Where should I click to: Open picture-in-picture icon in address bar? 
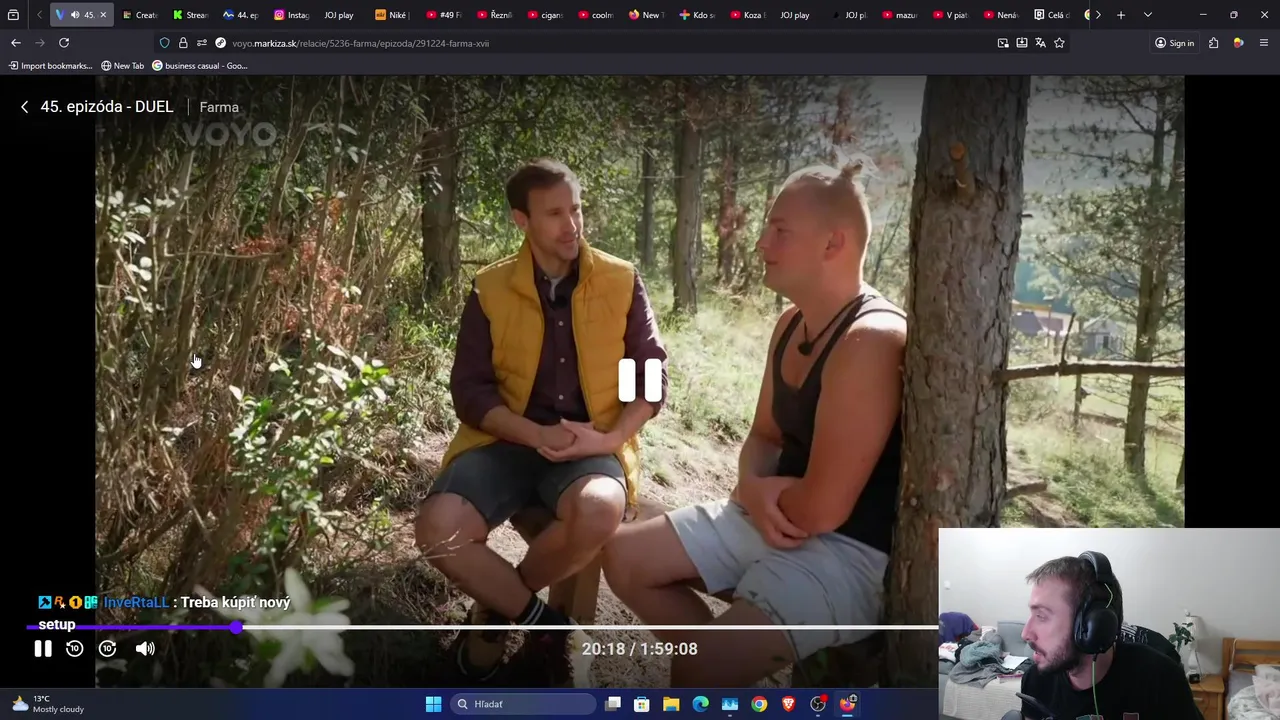pos(1003,43)
